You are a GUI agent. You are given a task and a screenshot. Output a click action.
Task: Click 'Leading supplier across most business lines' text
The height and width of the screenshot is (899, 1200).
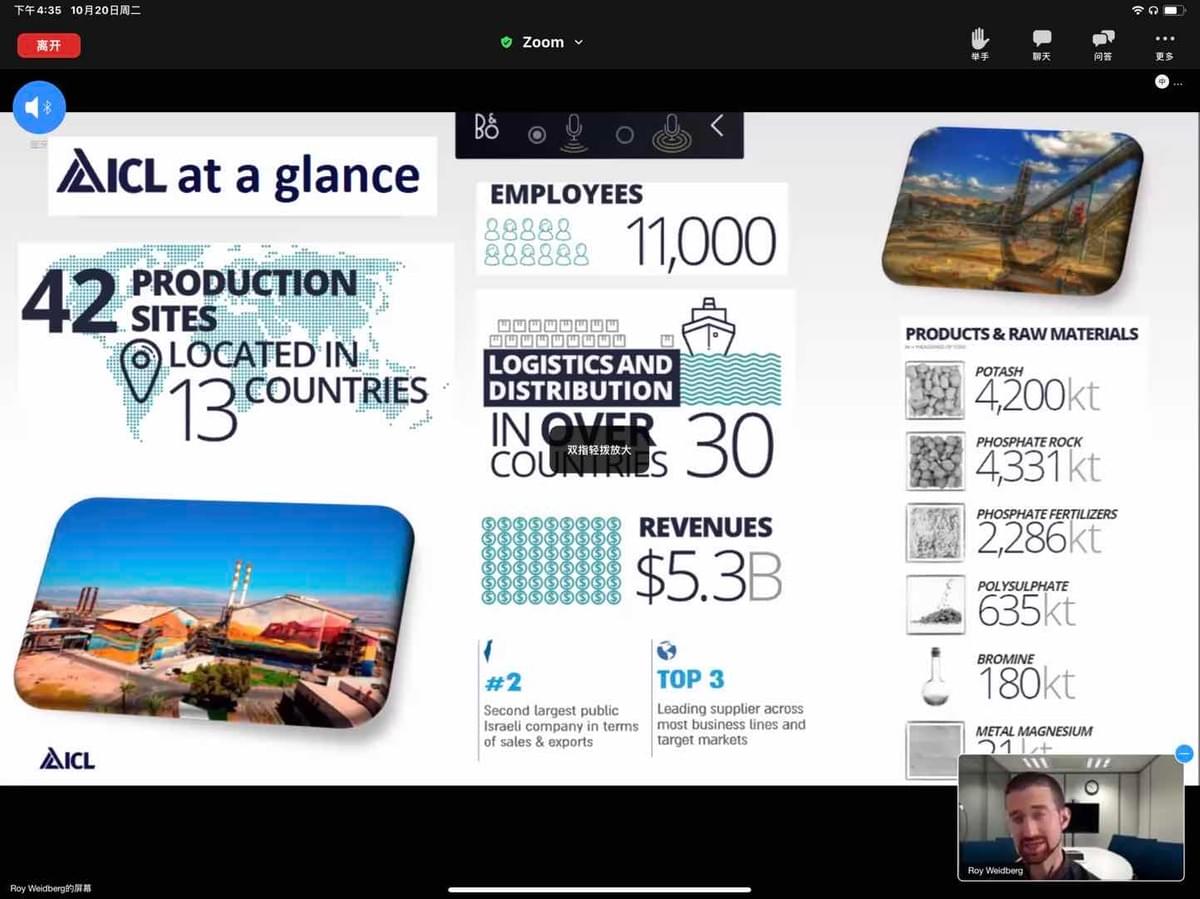click(731, 724)
